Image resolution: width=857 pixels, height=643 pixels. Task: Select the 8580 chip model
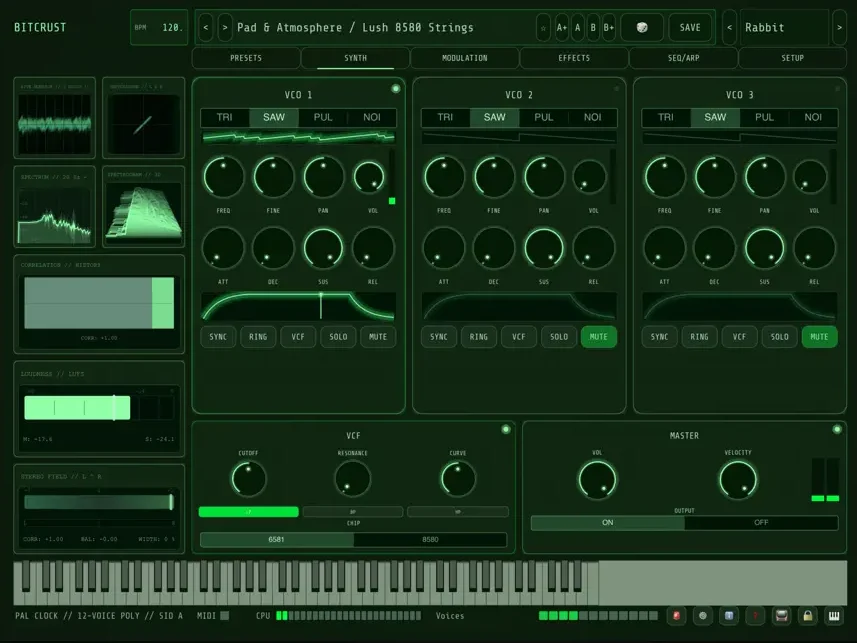point(430,540)
